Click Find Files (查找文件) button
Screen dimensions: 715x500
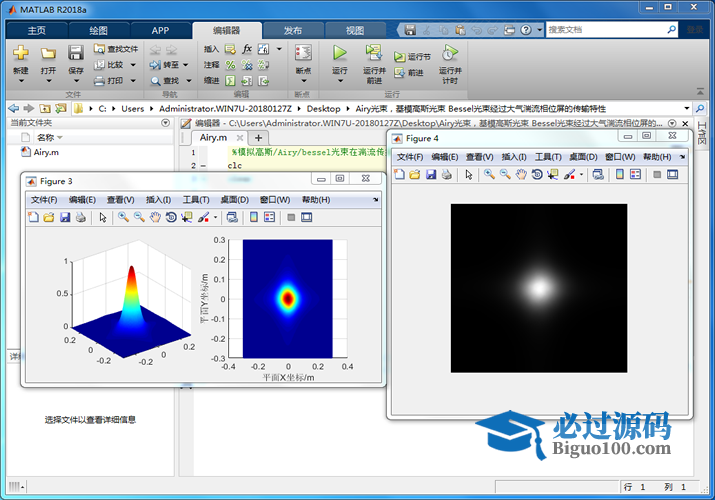pyautogui.click(x=116, y=49)
